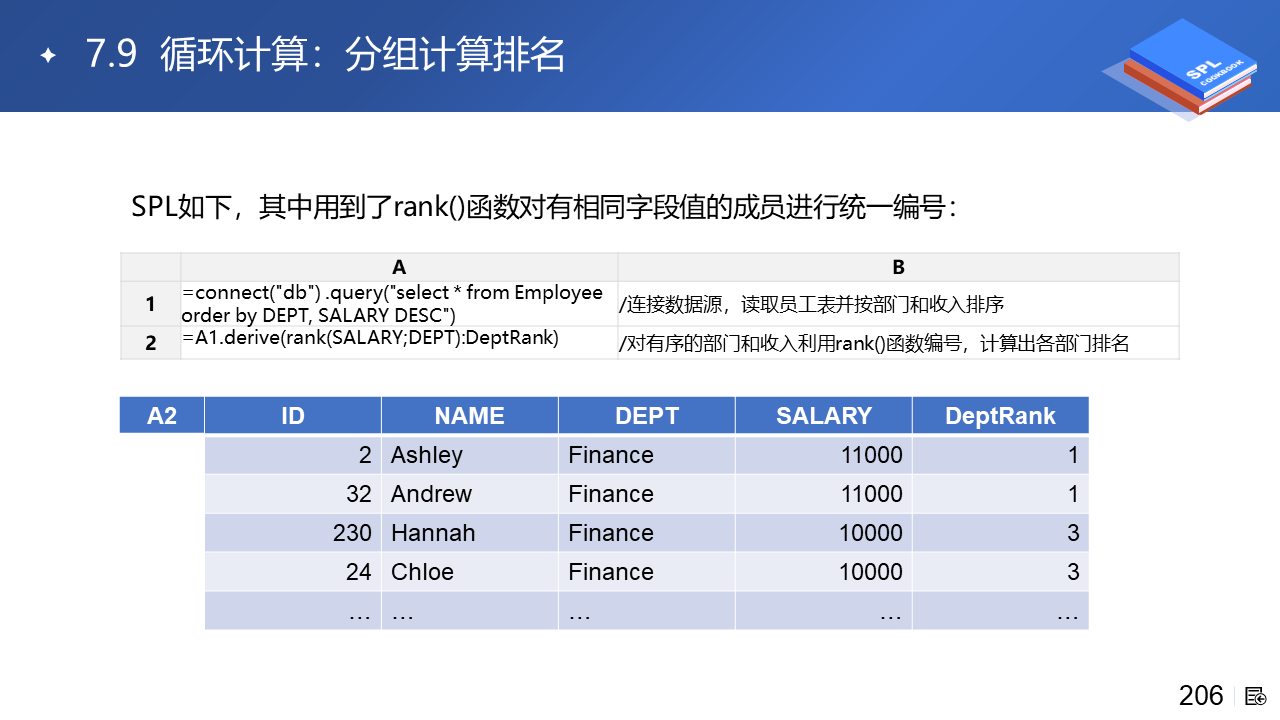Viewport: 1280px width, 720px height.
Task: Select the connect("db") query code cell
Action: (x=399, y=304)
